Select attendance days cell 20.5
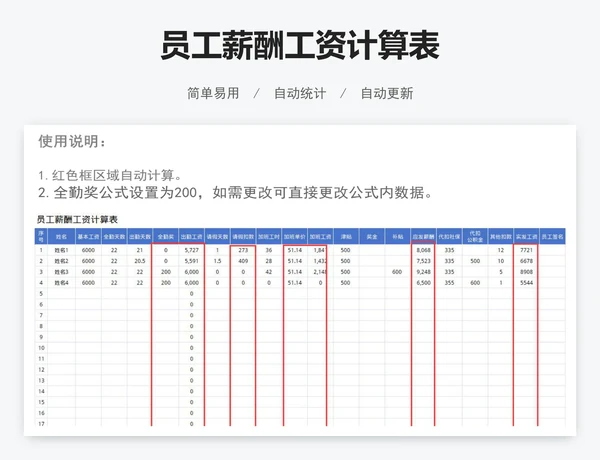The height and width of the screenshot is (460, 600). coord(140,261)
